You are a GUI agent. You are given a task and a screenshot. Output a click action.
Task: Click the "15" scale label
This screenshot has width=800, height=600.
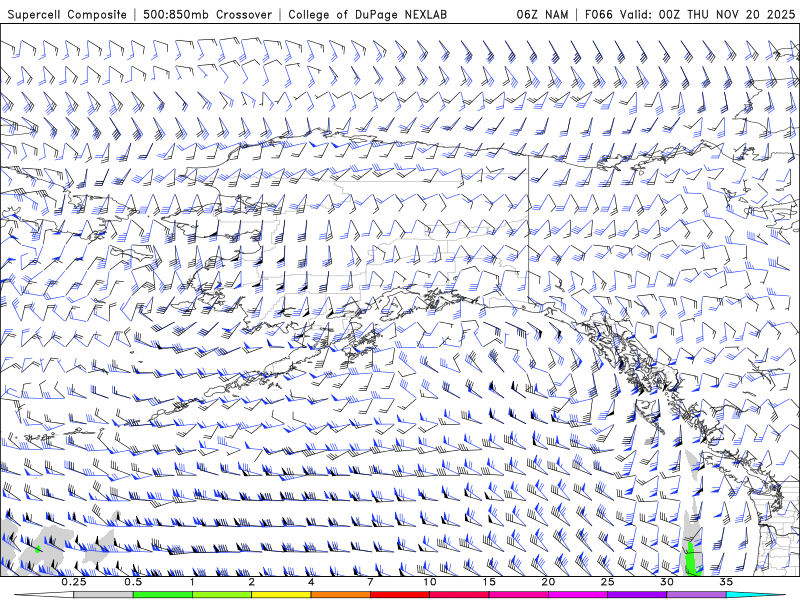point(489,582)
